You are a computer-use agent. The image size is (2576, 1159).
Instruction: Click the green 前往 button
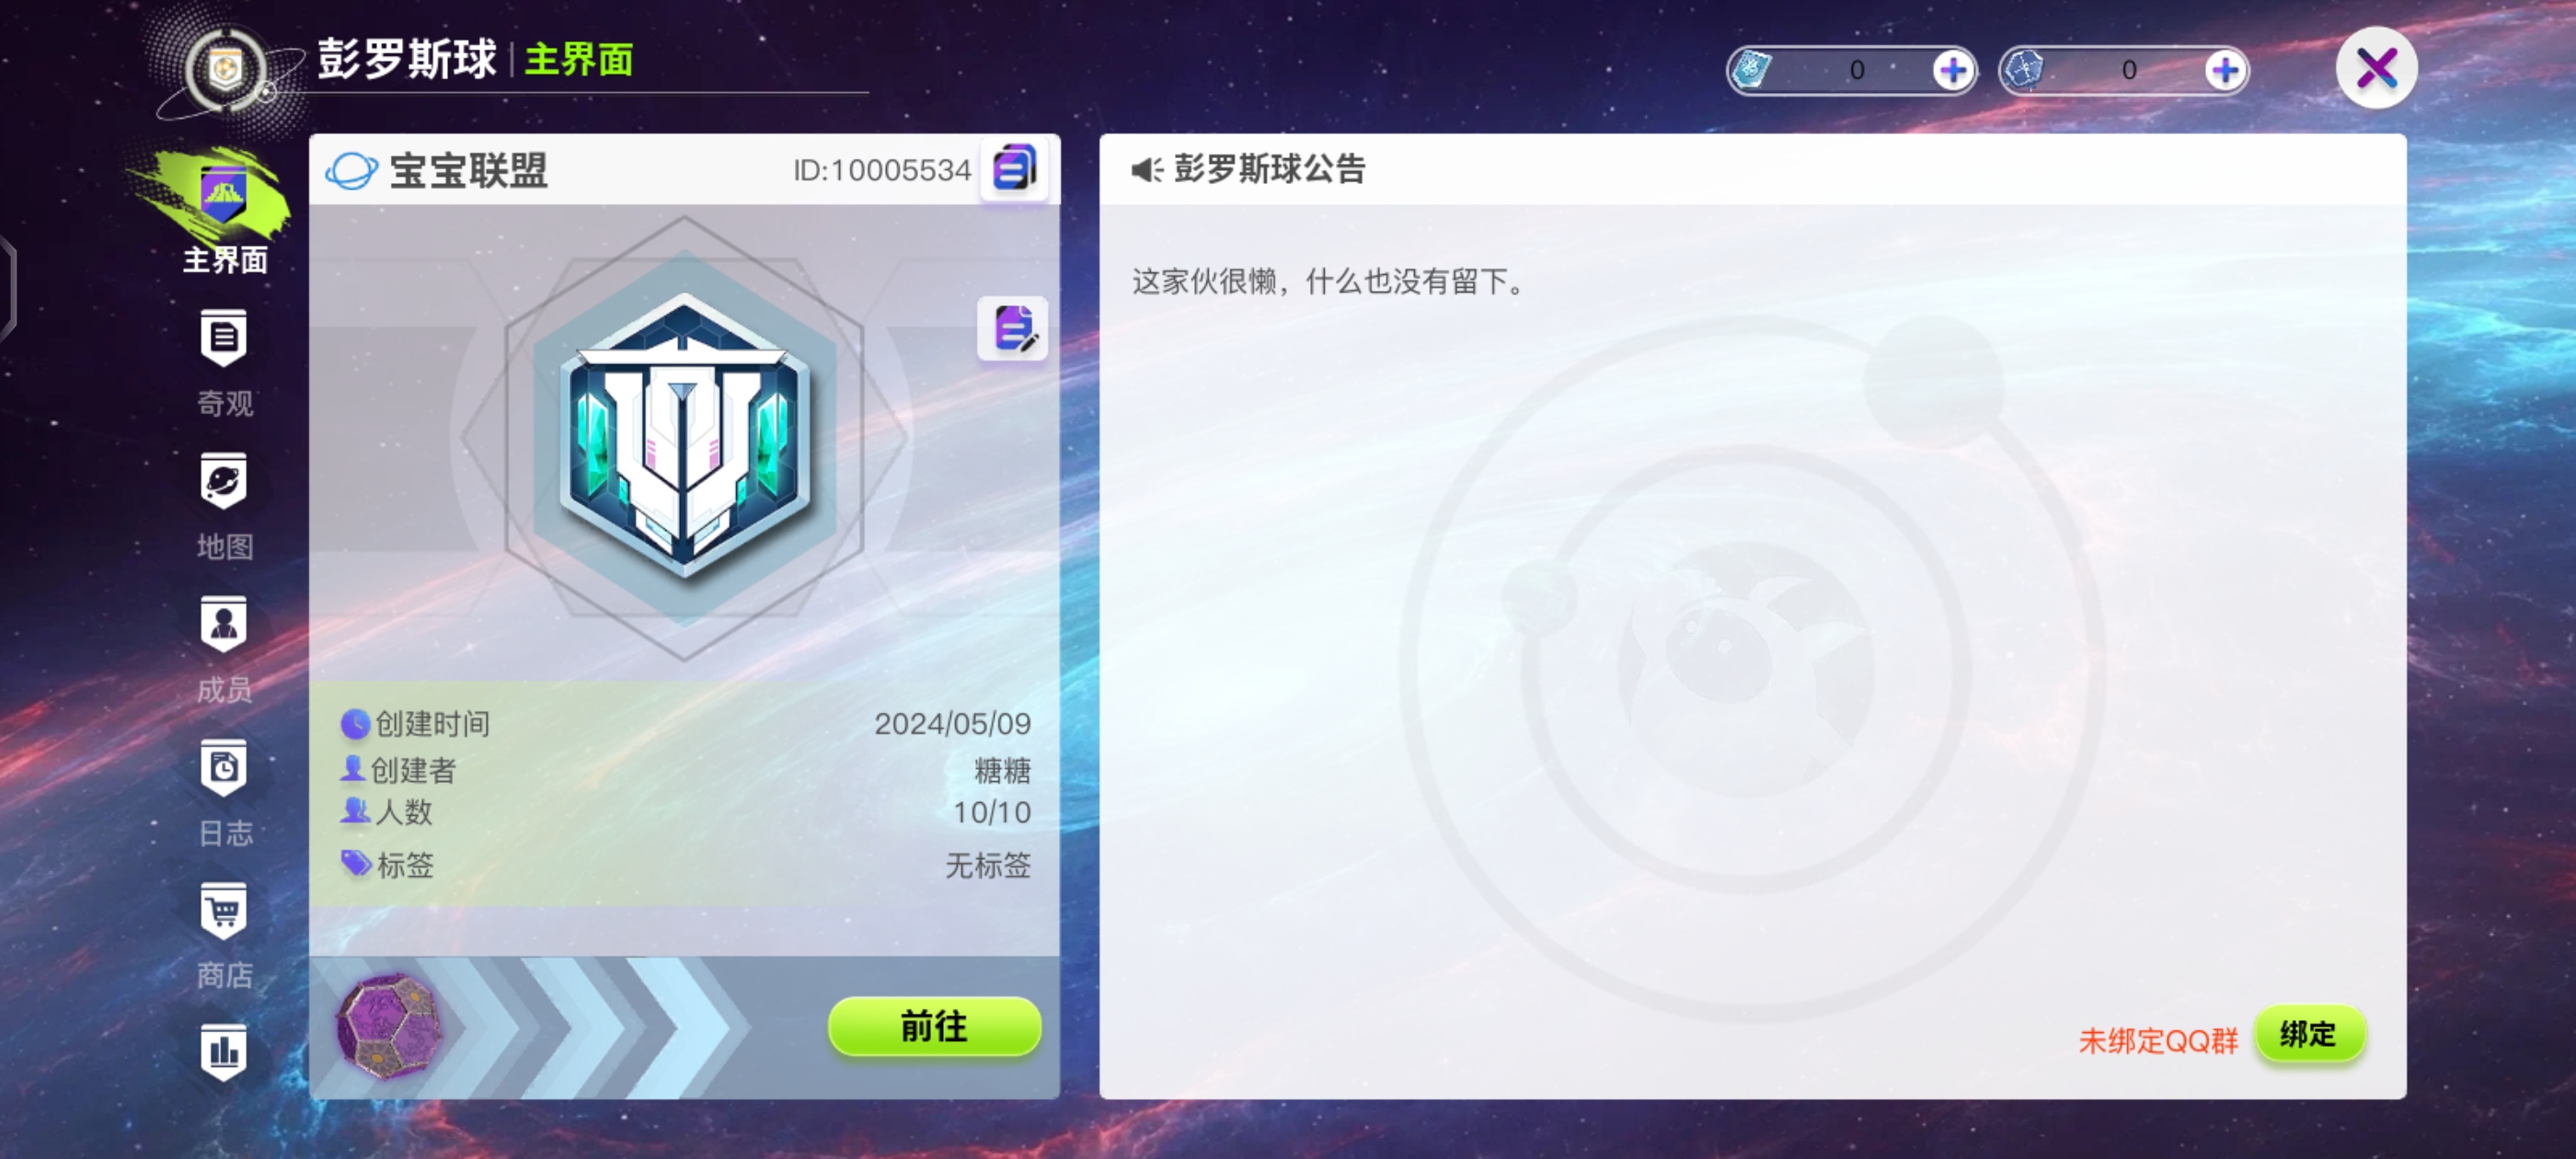[934, 1026]
